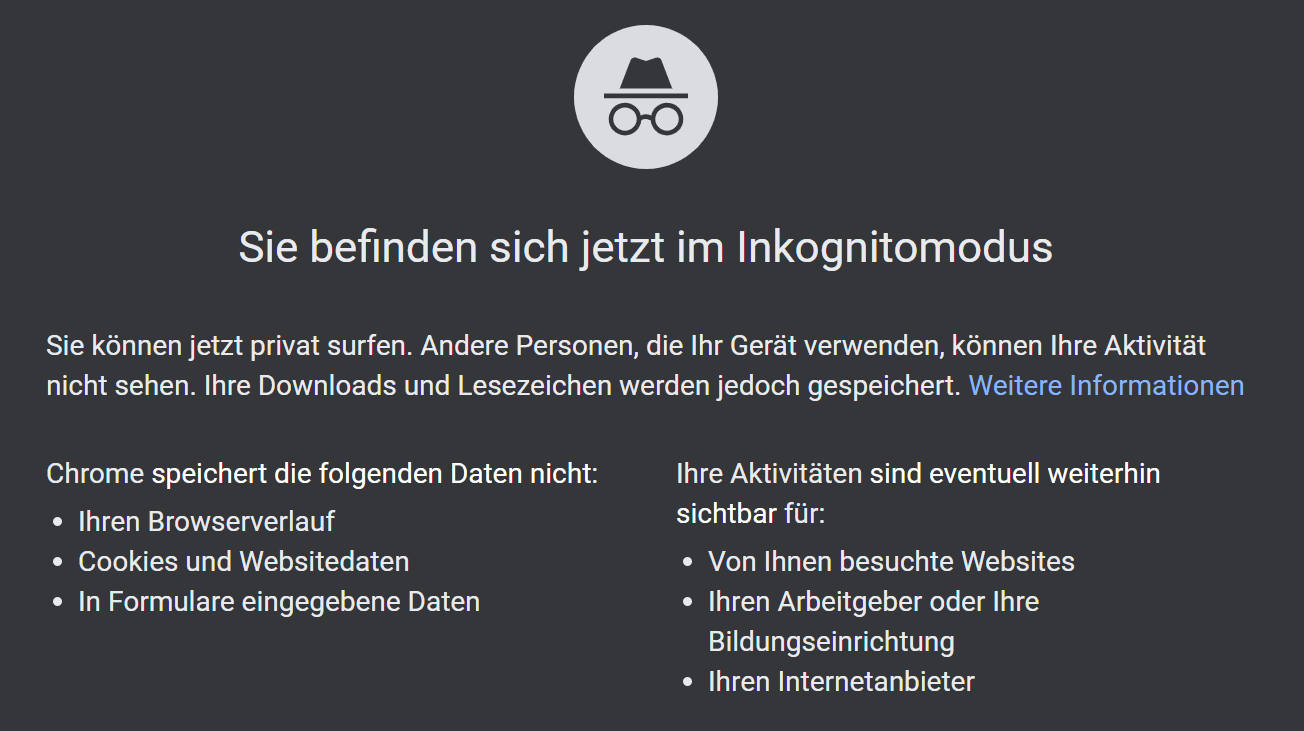
Task: Click the incognito hat-and-glasses icon
Action: coord(645,97)
